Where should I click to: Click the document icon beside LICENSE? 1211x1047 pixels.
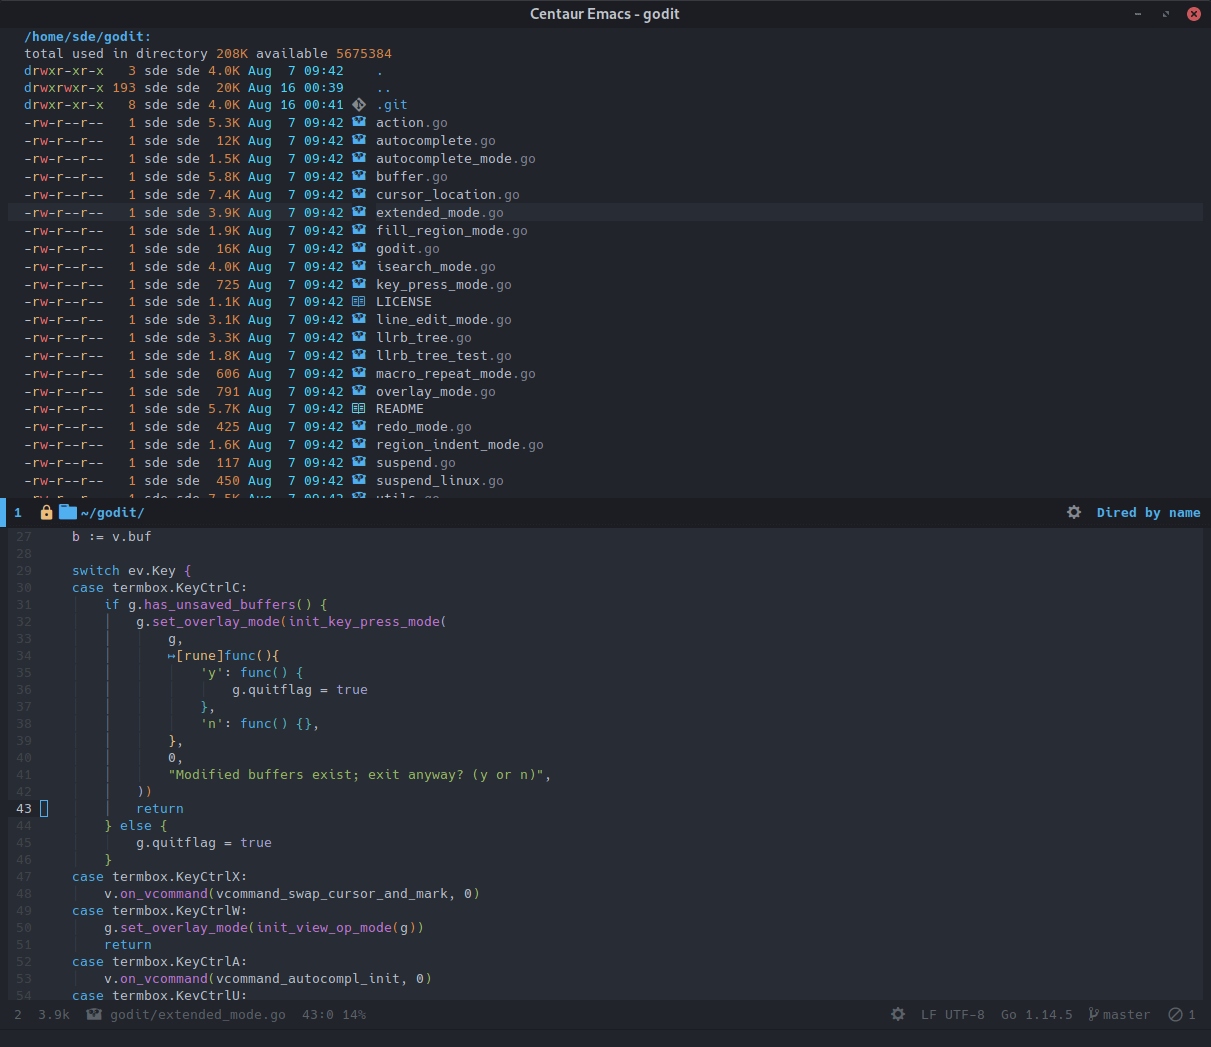(359, 301)
